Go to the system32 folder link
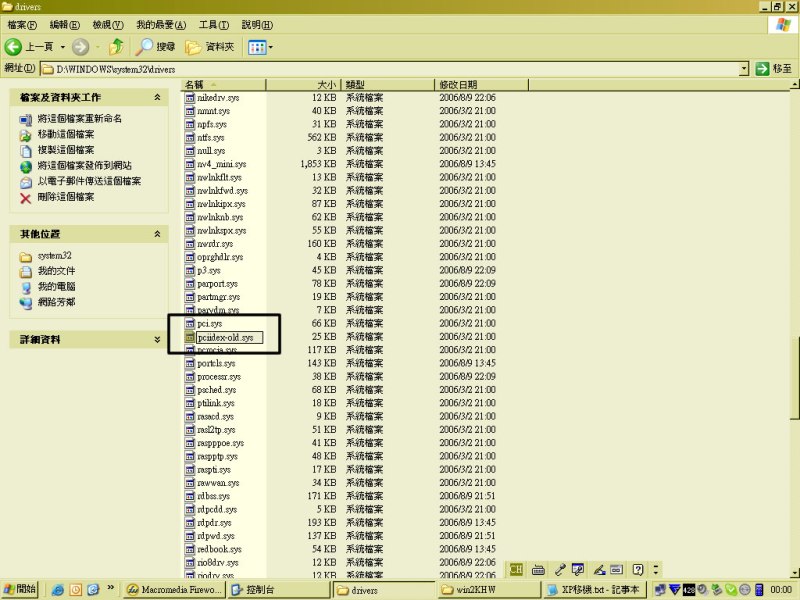 [55, 255]
